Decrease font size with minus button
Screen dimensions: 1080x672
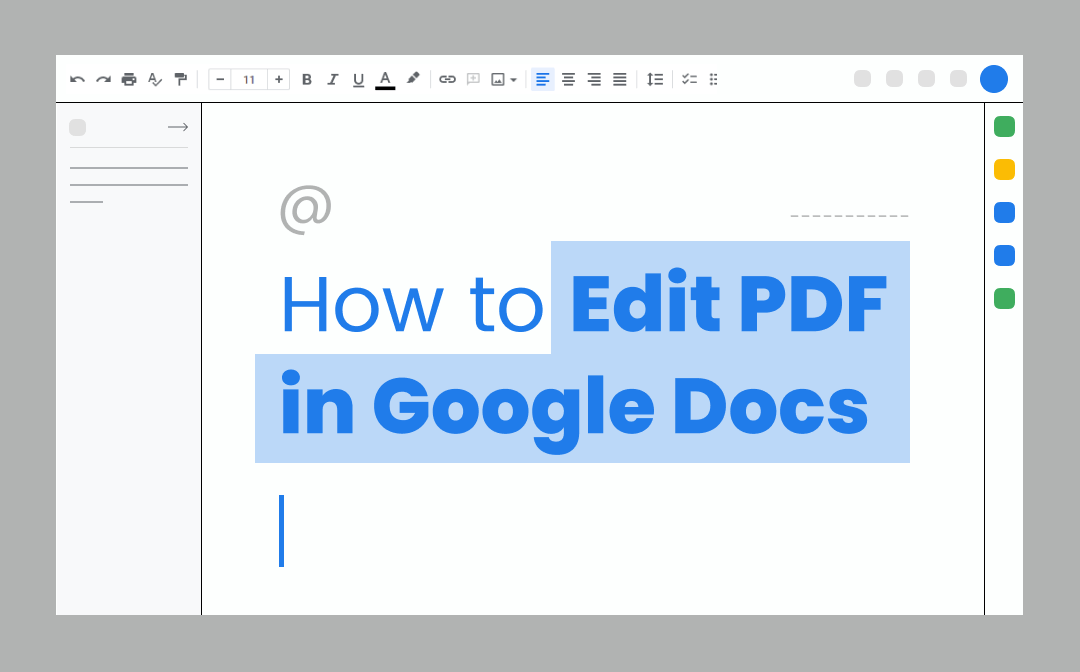tap(220, 80)
